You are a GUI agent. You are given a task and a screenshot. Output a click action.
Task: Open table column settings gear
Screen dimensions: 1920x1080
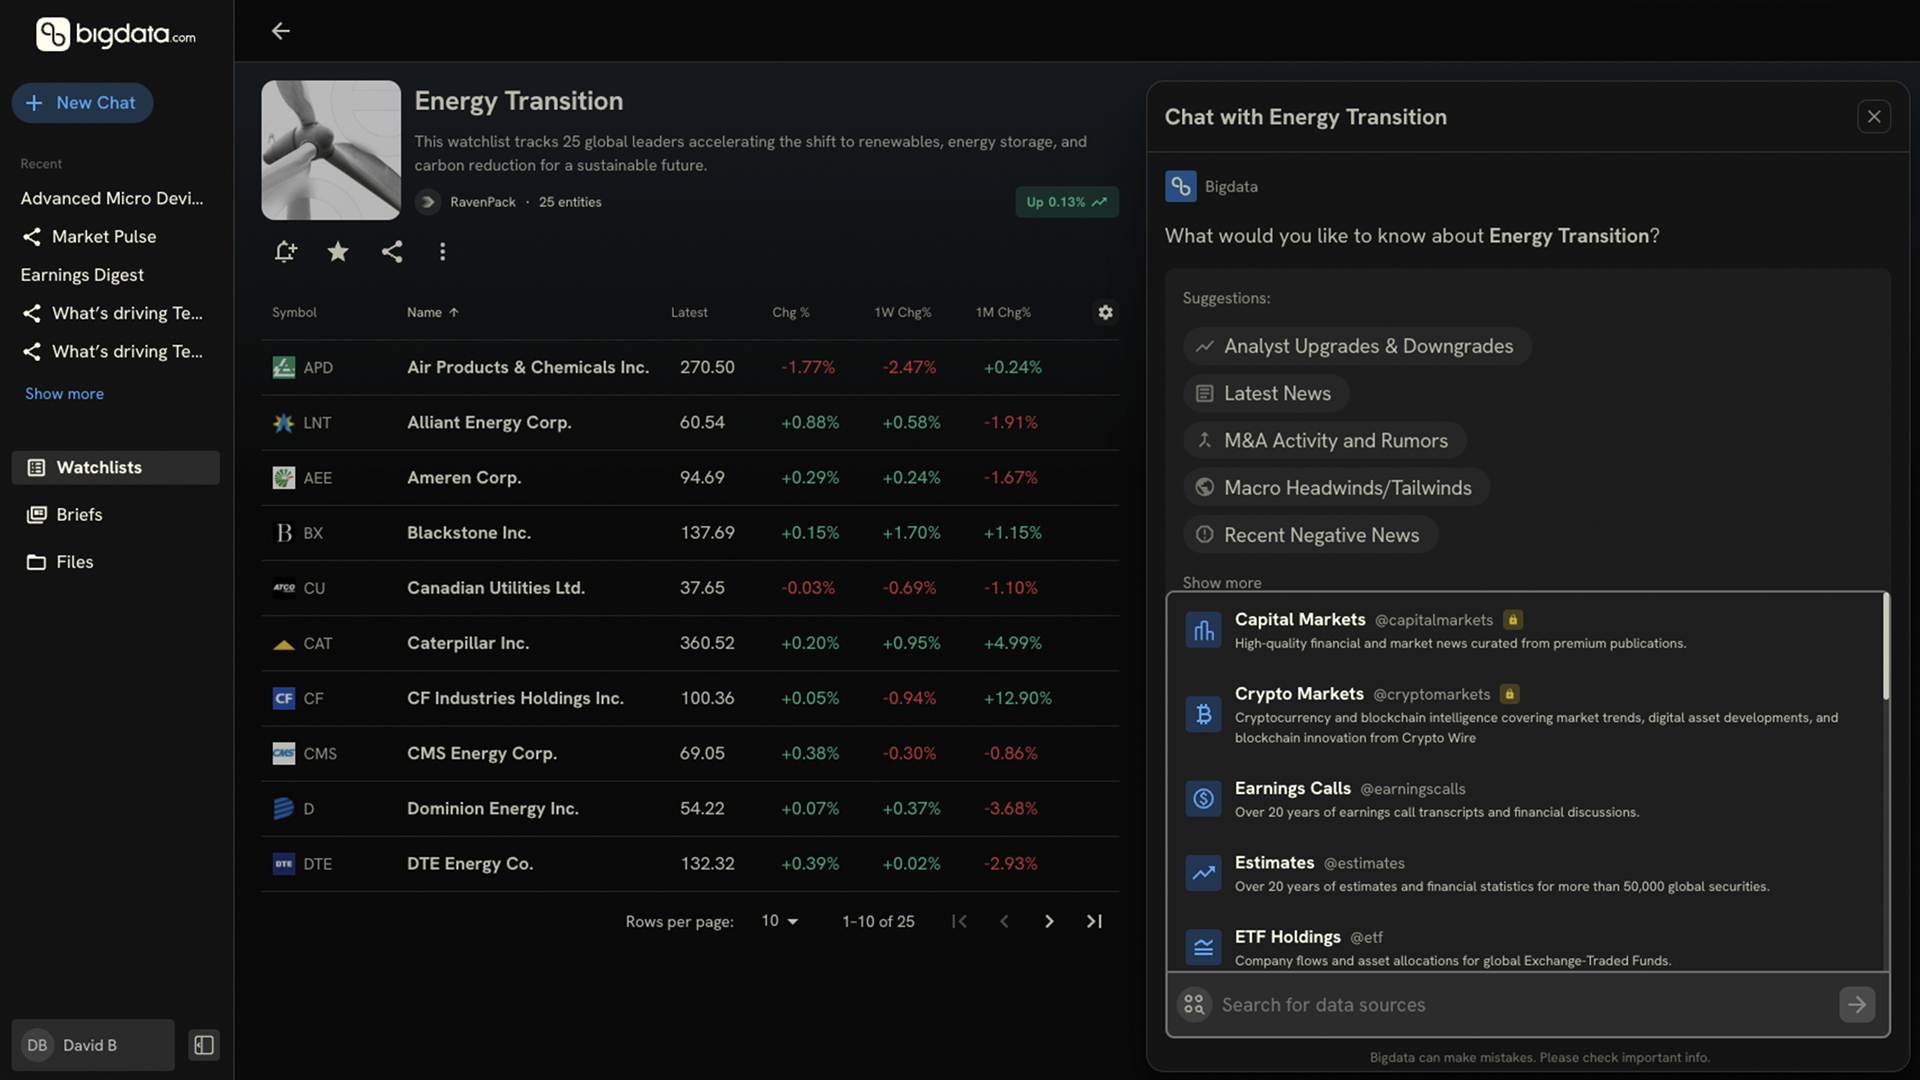click(1105, 312)
